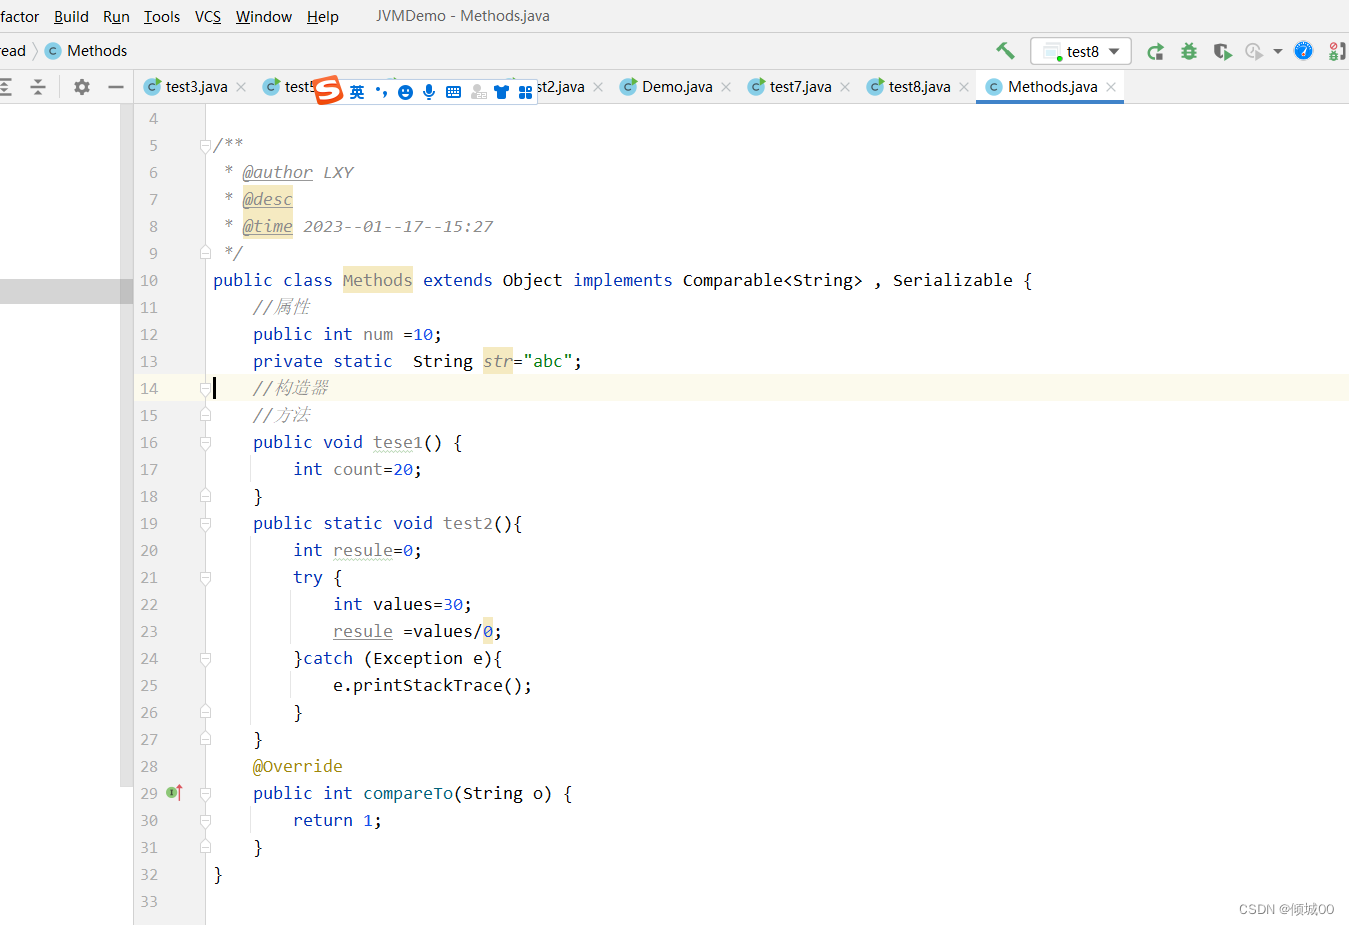Click the @time tag in the Javadoc
Viewport: 1349px width, 925px height.
tap(267, 226)
